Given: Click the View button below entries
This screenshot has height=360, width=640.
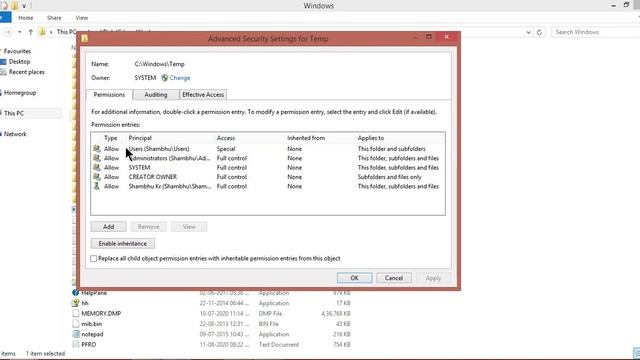Looking at the screenshot, I should 189,227.
